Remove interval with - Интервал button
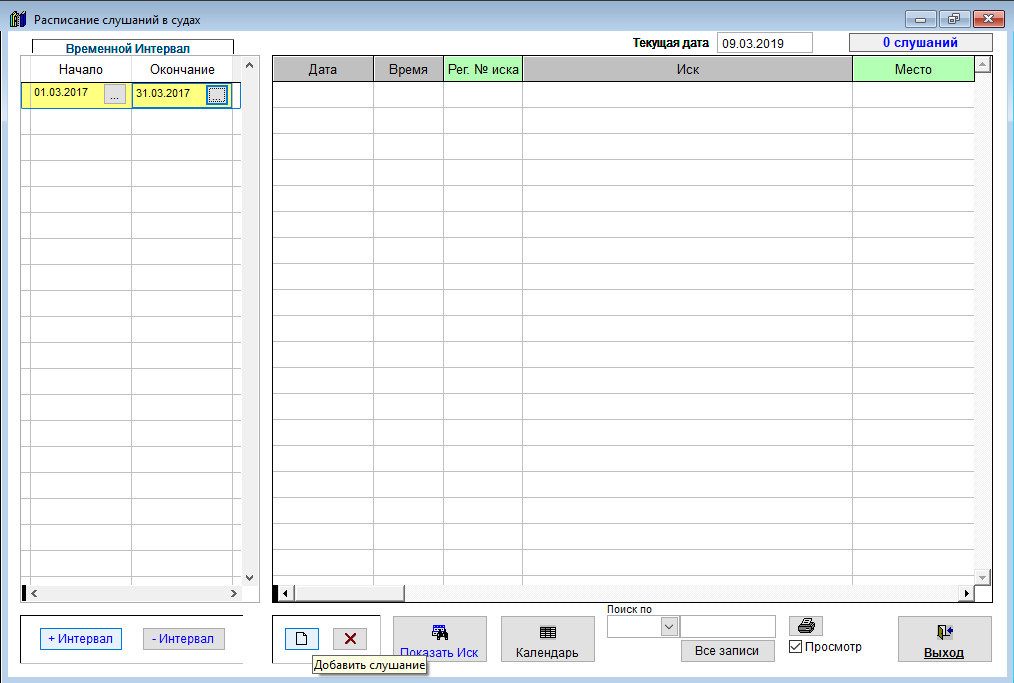1014x683 pixels. pos(184,639)
